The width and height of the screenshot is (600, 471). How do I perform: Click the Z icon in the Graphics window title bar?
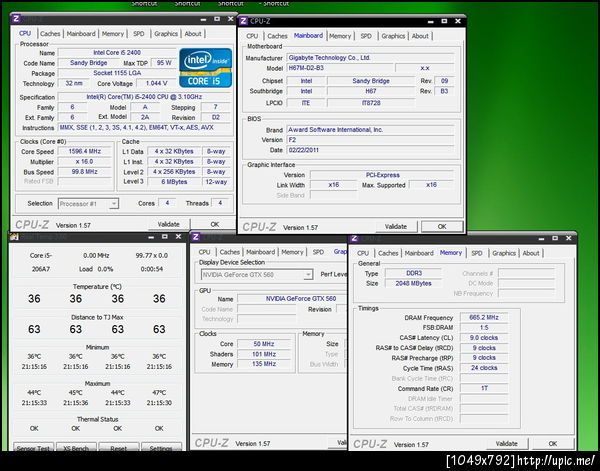[x=196, y=237]
